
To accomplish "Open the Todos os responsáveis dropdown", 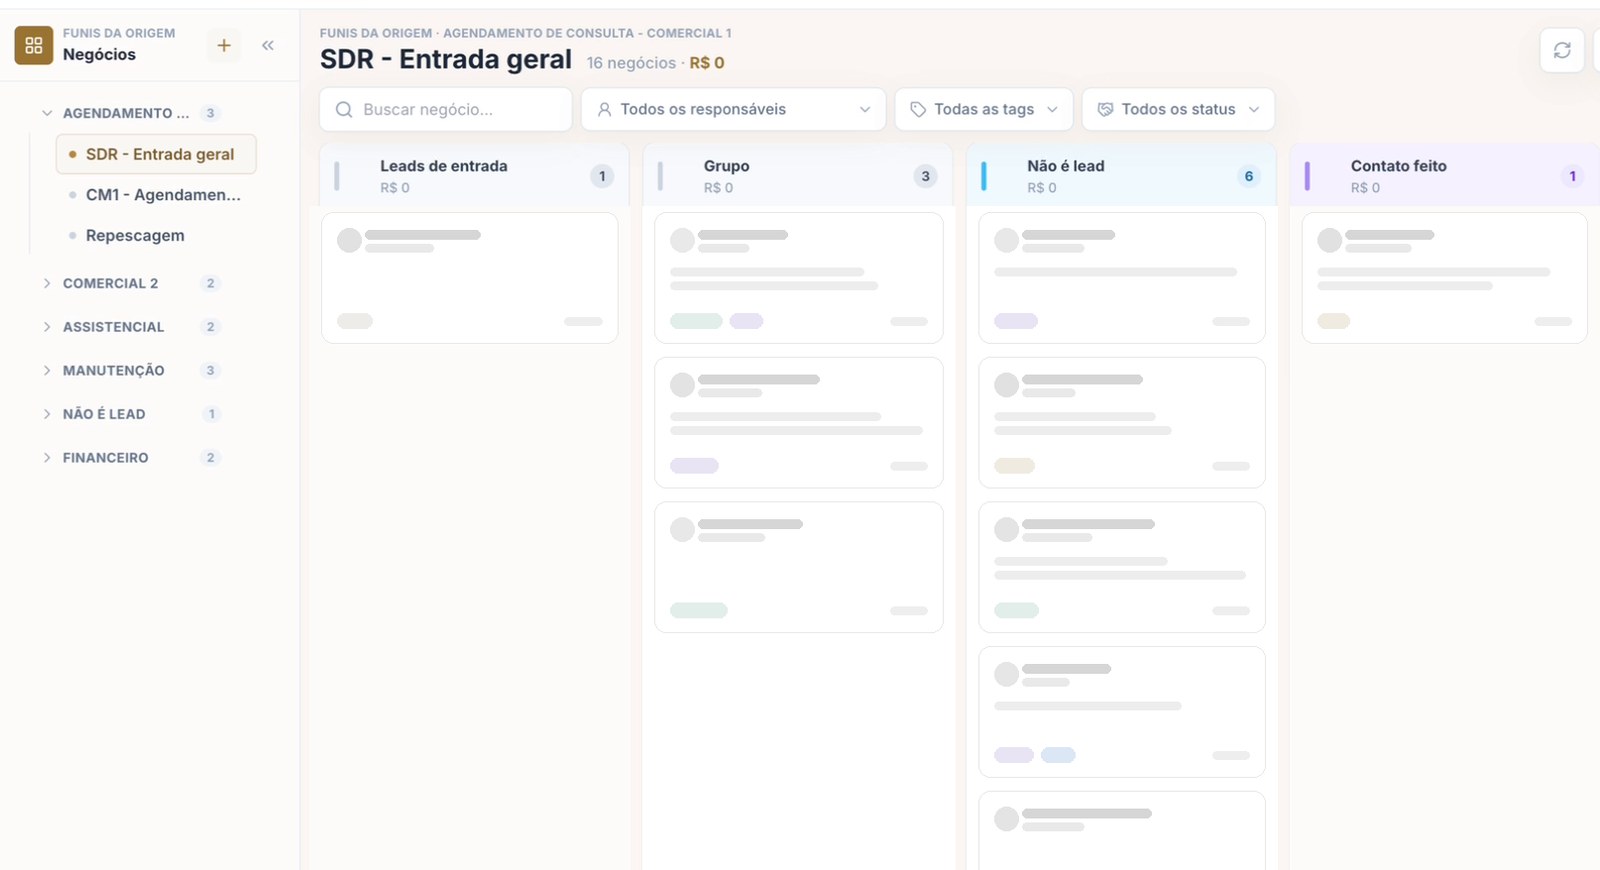I will (733, 110).
